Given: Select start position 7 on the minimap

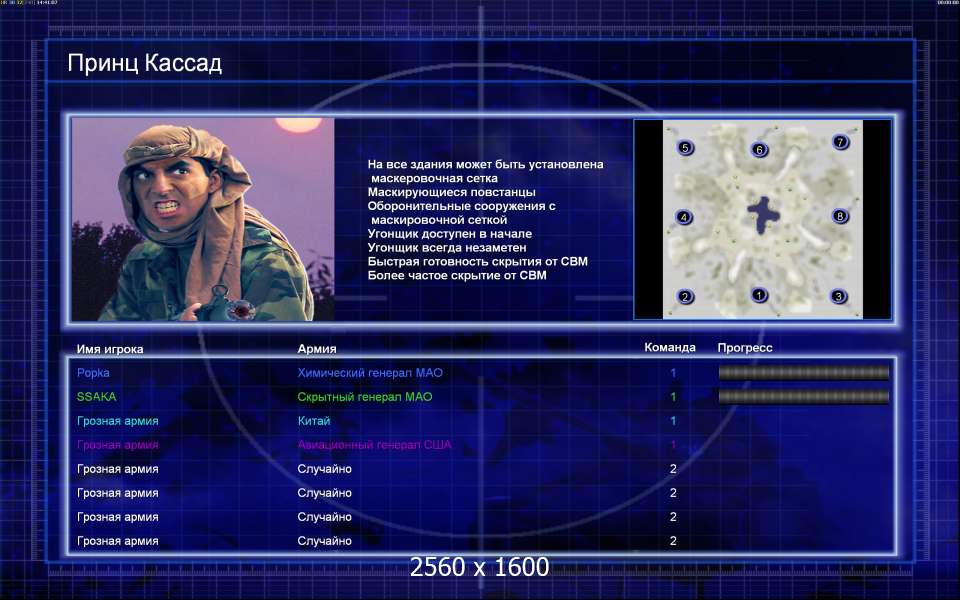Looking at the screenshot, I should click(x=841, y=142).
